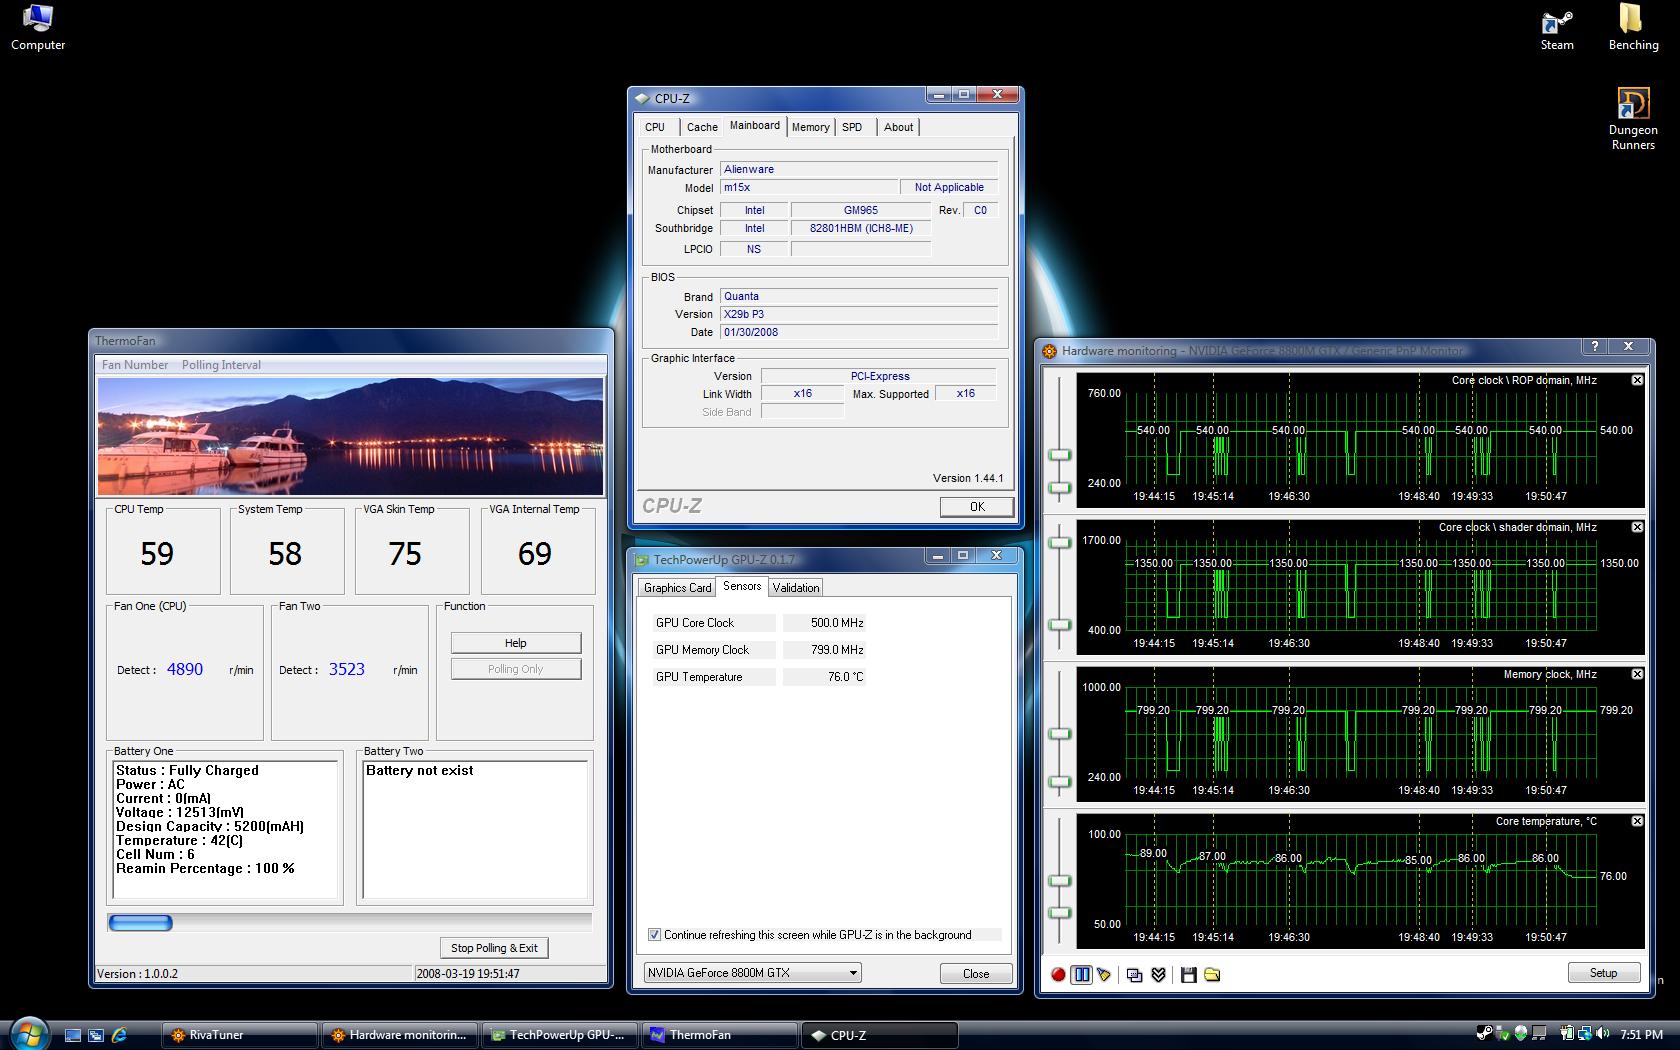Click the floppy disk save icon

[1188, 974]
